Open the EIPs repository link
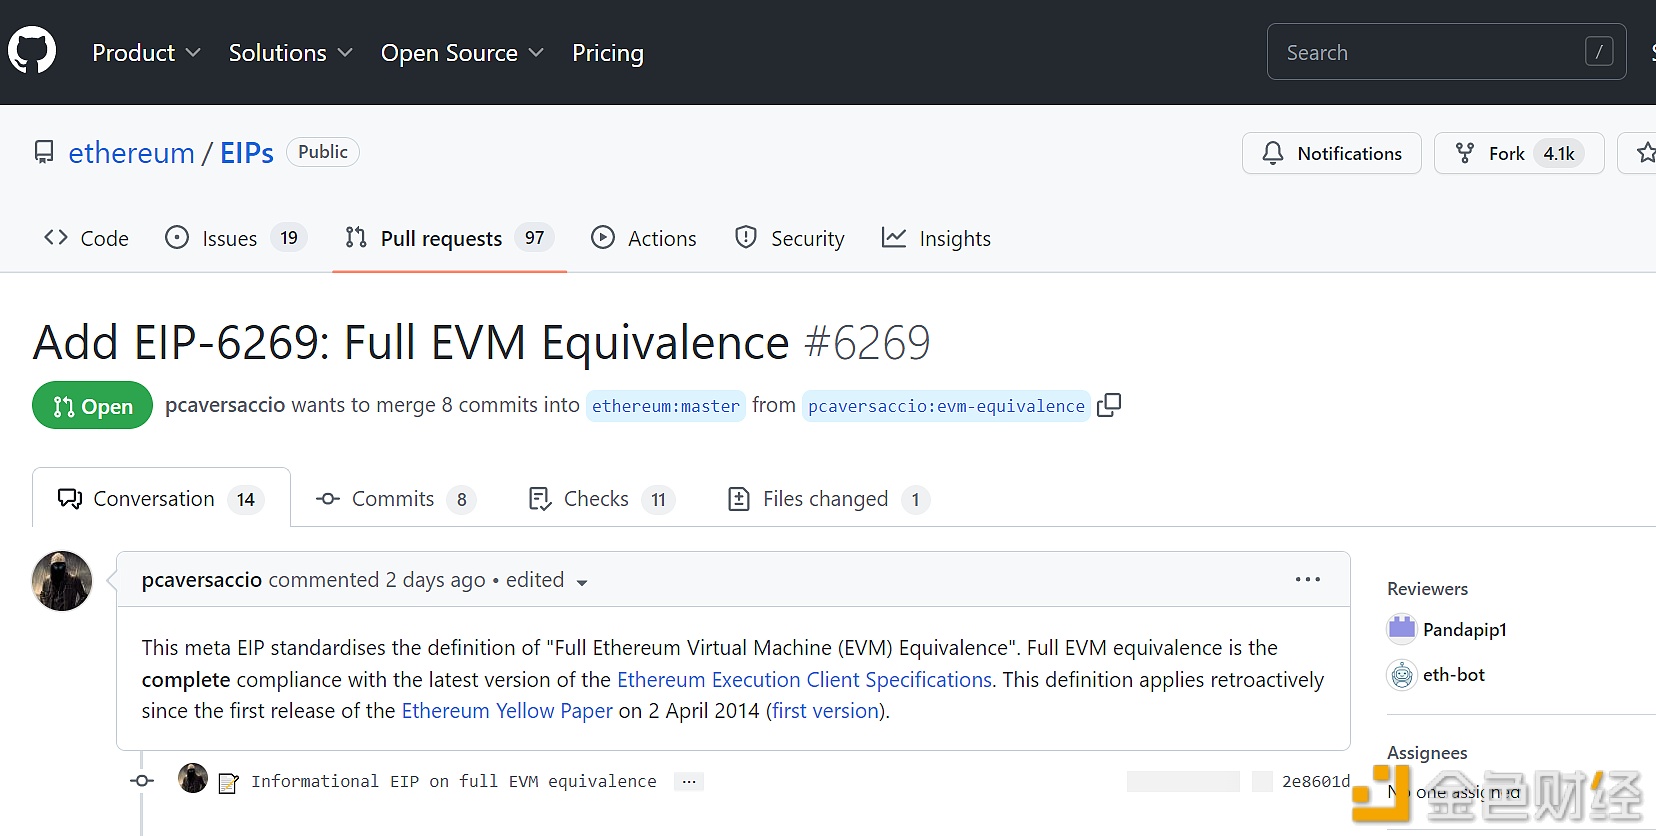This screenshot has width=1656, height=836. pos(247,153)
